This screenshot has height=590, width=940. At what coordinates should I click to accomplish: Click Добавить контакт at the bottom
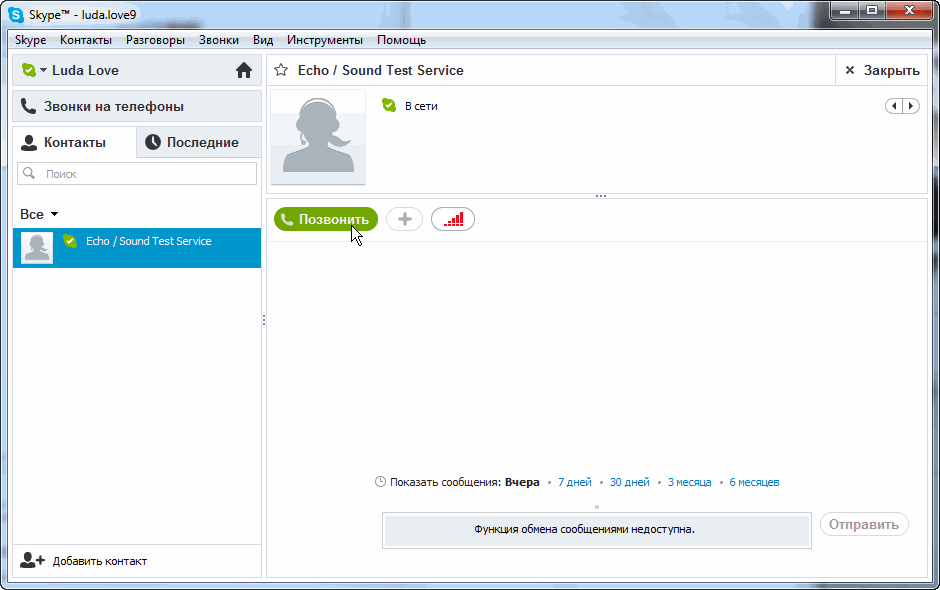point(83,561)
